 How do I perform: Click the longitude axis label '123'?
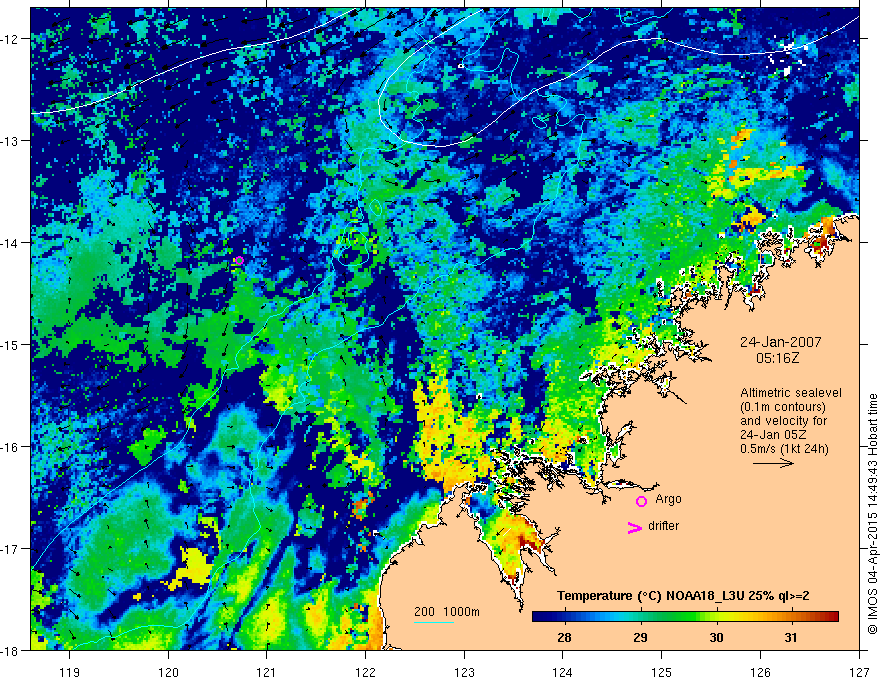[464, 672]
